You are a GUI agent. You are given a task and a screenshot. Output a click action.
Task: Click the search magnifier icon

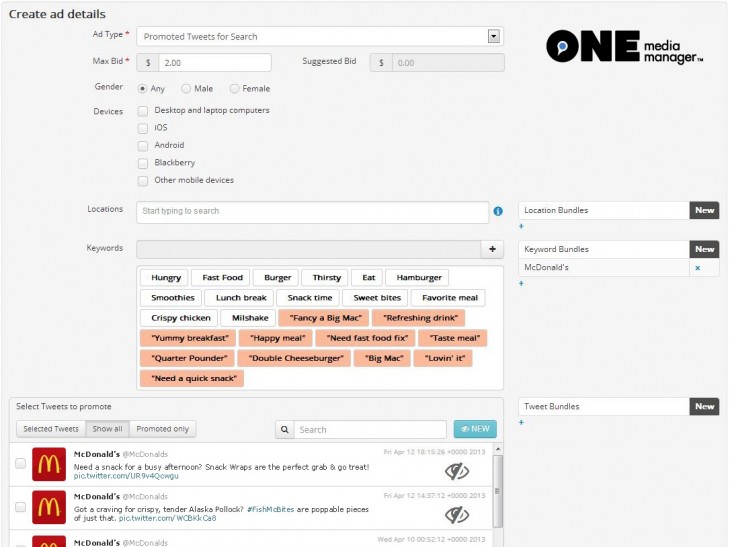[284, 429]
